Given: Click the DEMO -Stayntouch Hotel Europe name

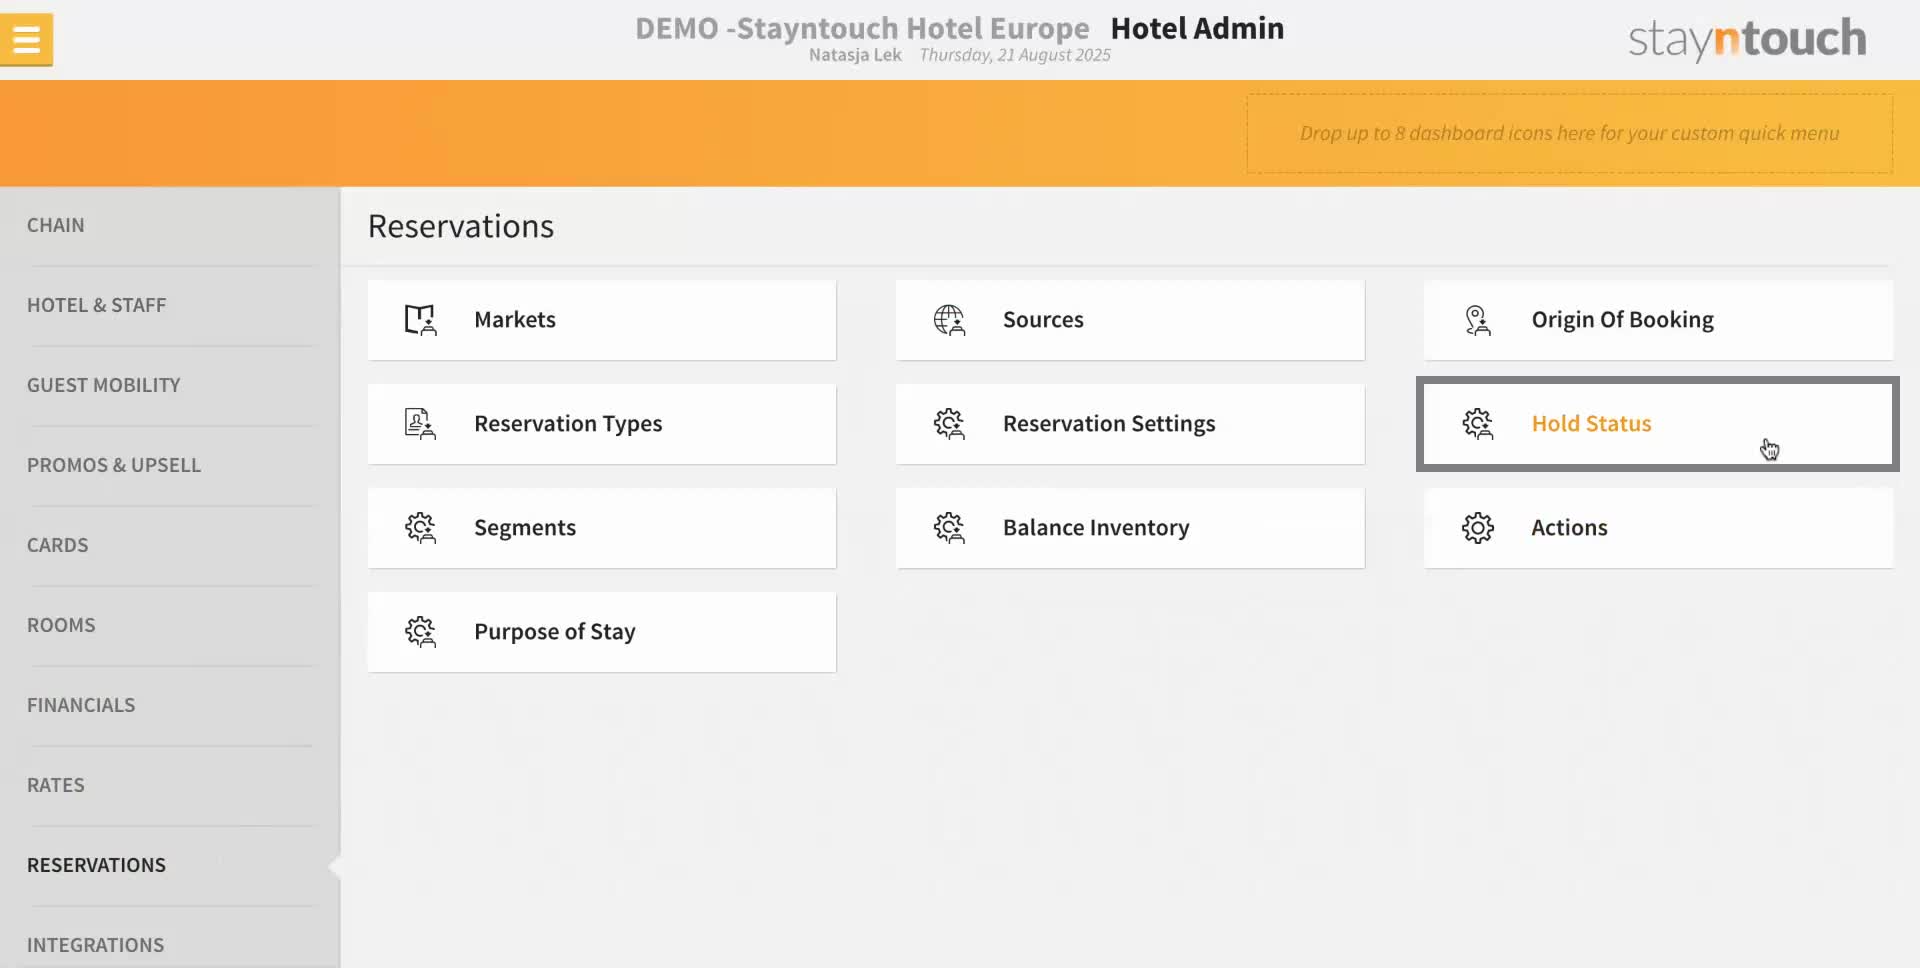Looking at the screenshot, I should point(862,28).
